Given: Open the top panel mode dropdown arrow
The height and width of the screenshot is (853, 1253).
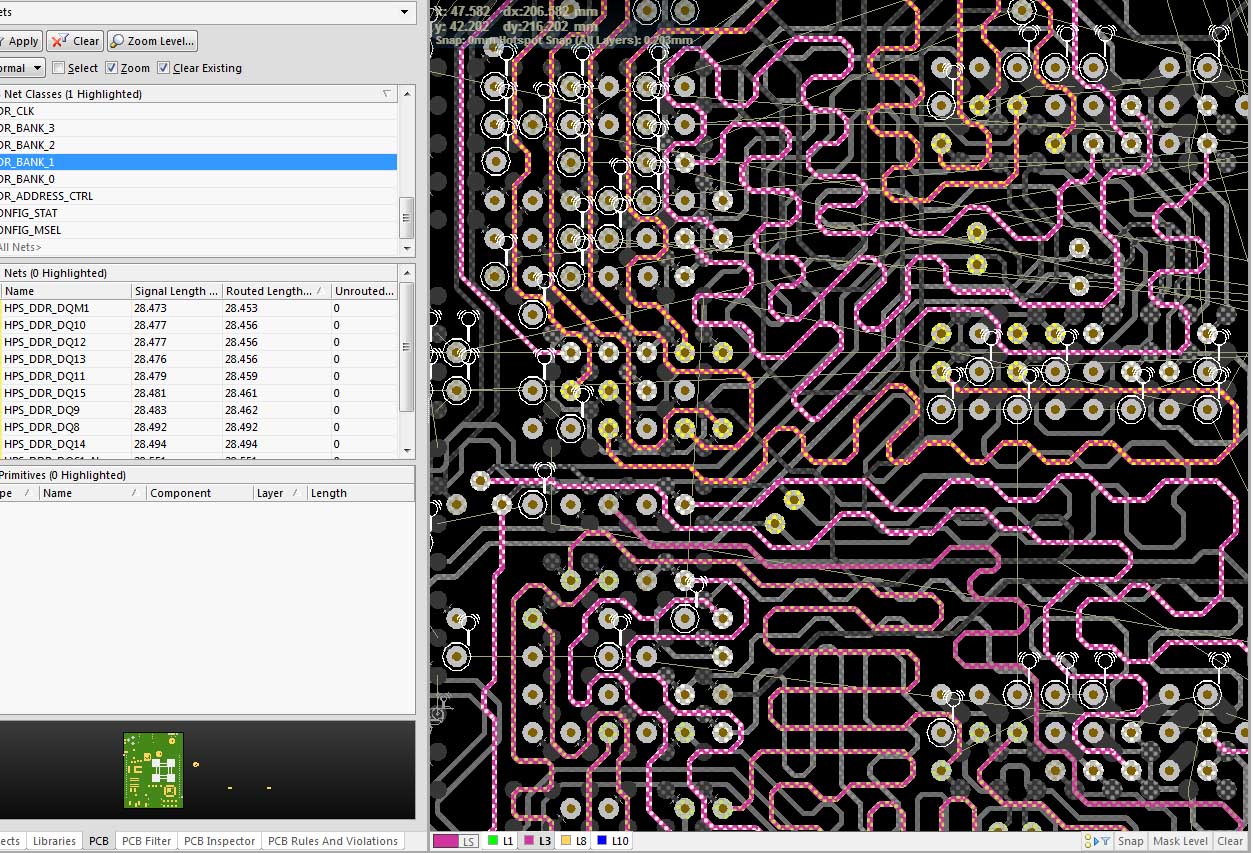Looking at the screenshot, I should click(405, 12).
